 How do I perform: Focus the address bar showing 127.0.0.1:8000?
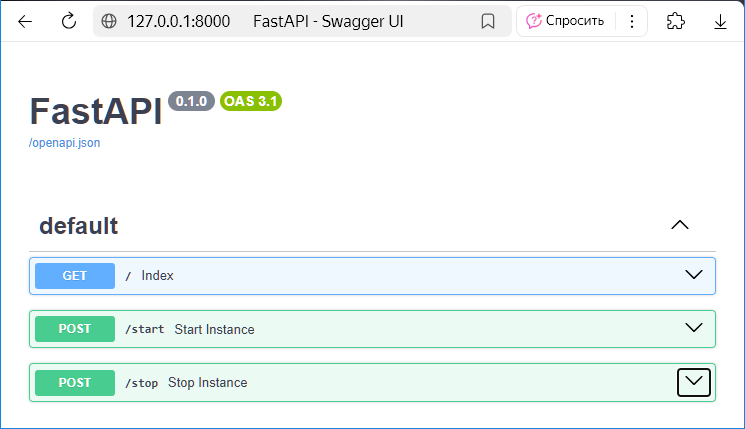click(x=300, y=21)
